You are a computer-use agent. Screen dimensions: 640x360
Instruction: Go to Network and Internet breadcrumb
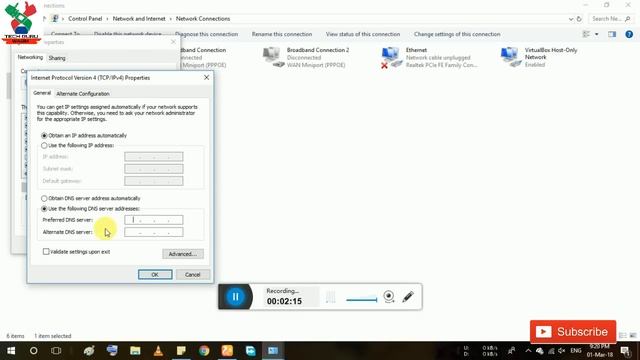pyautogui.click(x=139, y=19)
